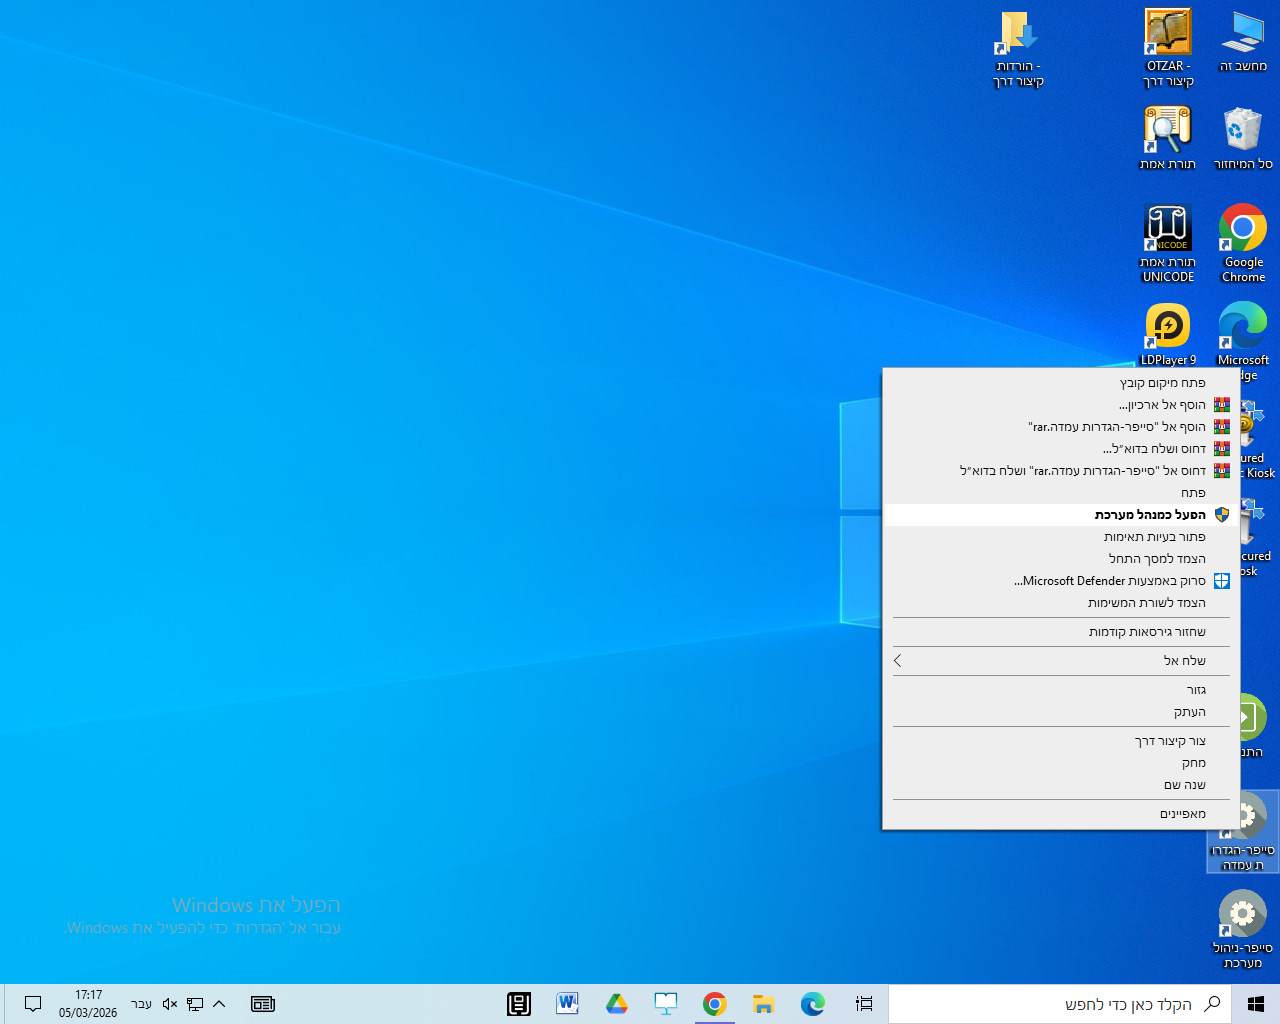Select מאפיינים in the context menu
The width and height of the screenshot is (1280, 1024).
[x=1182, y=814]
